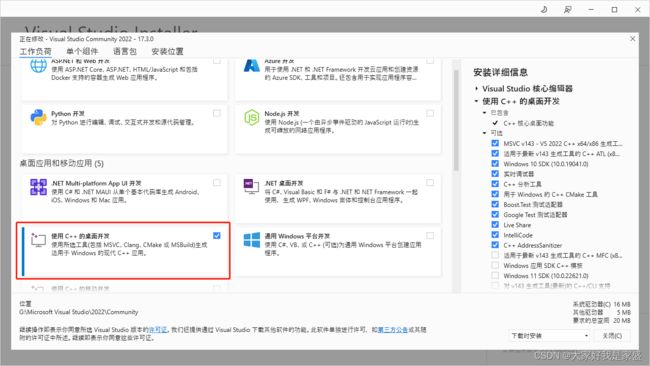This screenshot has height=366, width=650.
Task: Check the .NET desktop development workload checkbox
Action: coord(430,183)
